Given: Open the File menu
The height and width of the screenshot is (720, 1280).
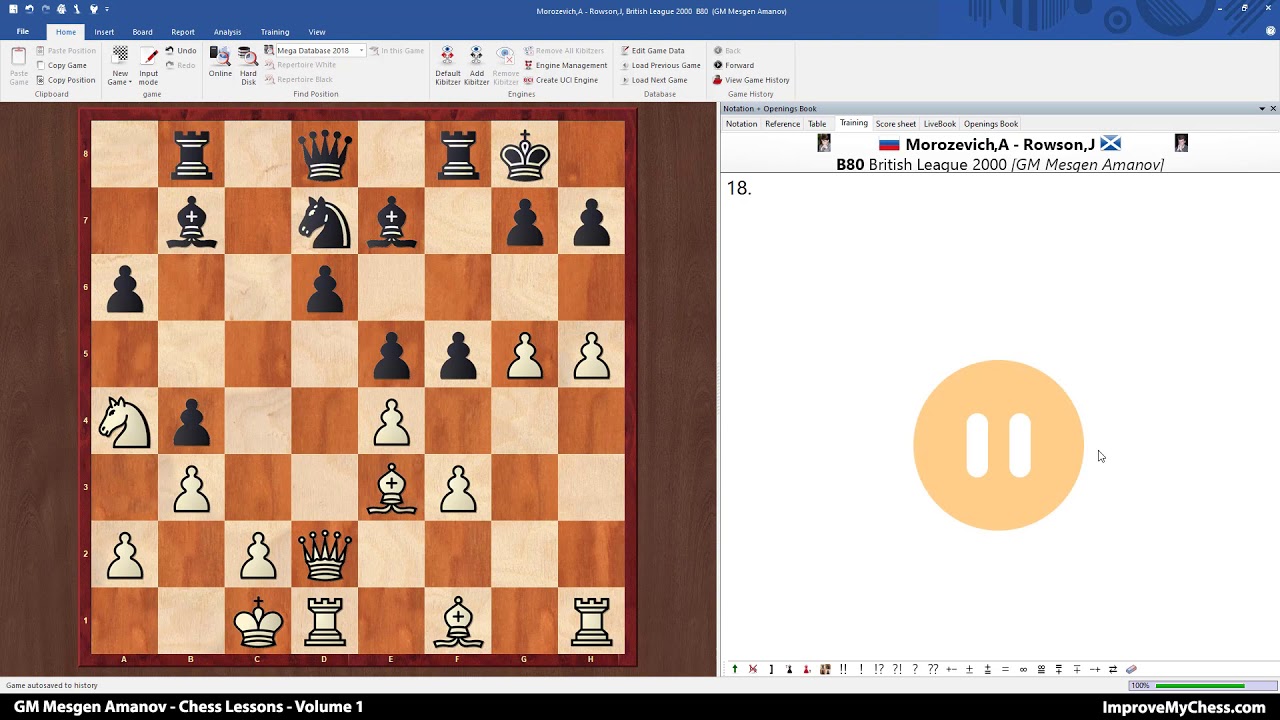Looking at the screenshot, I should pyautogui.click(x=22, y=32).
